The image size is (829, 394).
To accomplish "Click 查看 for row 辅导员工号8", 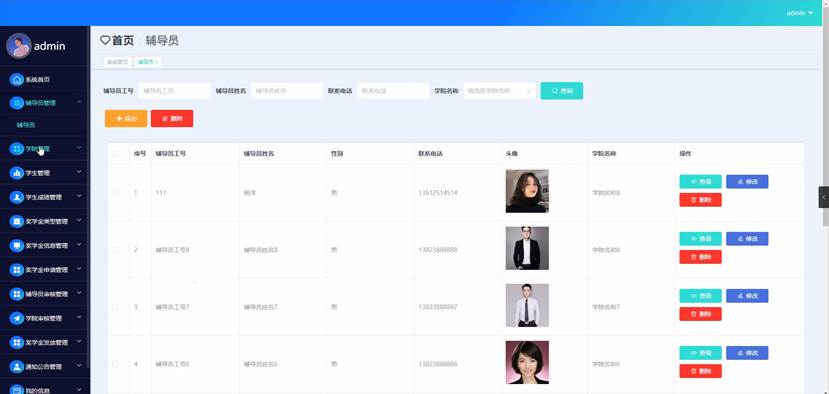I will point(700,239).
